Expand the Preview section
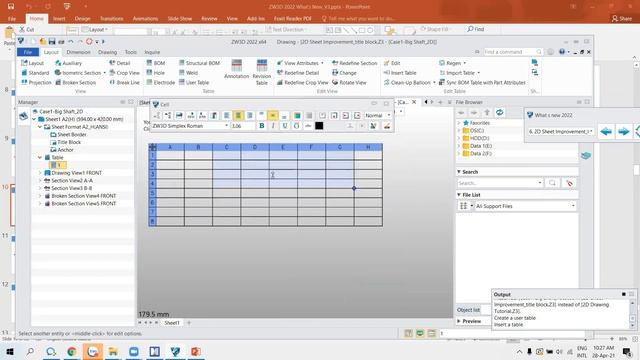Screen dimensions: 640x360 click(x=459, y=321)
